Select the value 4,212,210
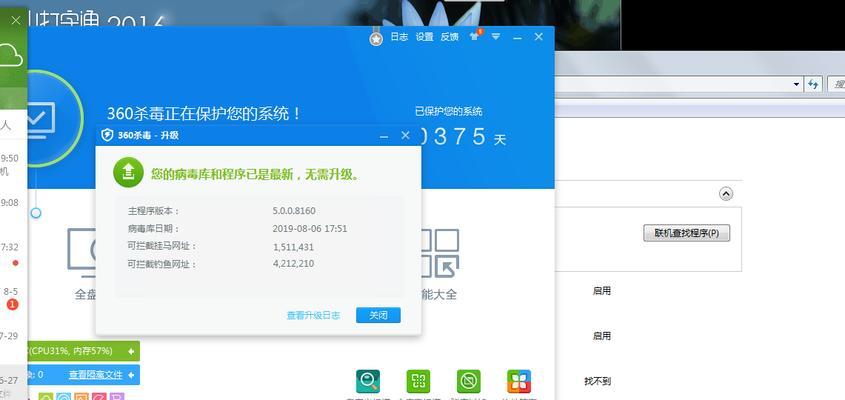Image resolution: width=845 pixels, height=400 pixels. (x=293, y=264)
